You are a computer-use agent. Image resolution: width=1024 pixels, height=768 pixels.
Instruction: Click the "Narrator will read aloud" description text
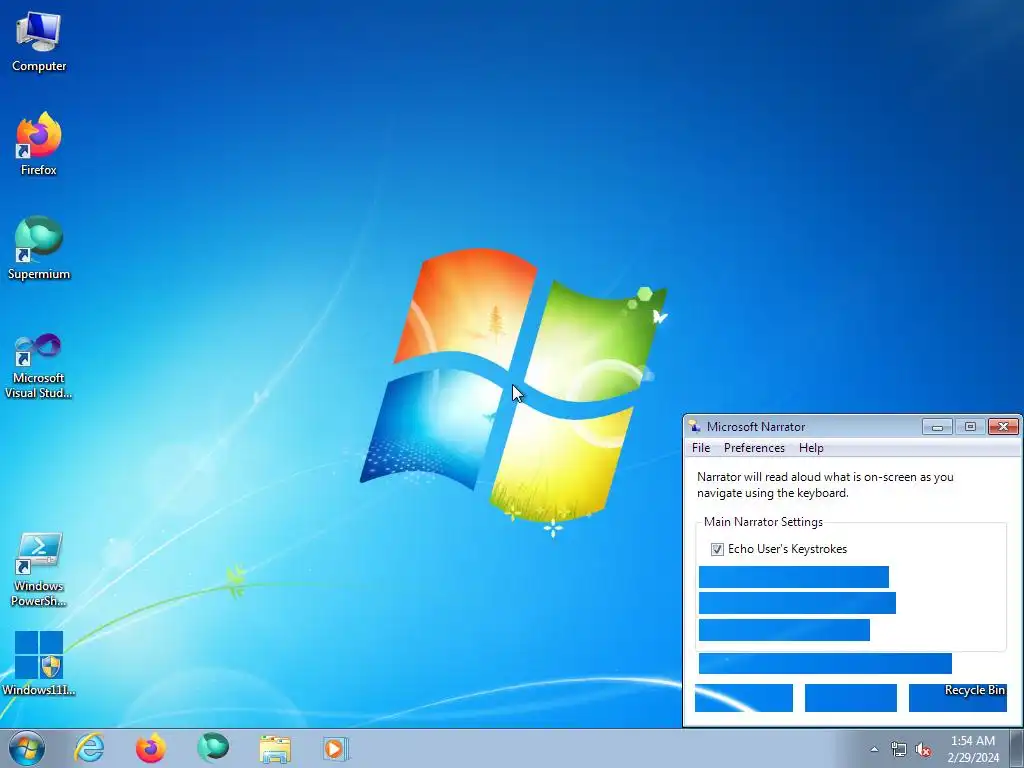pyautogui.click(x=825, y=485)
